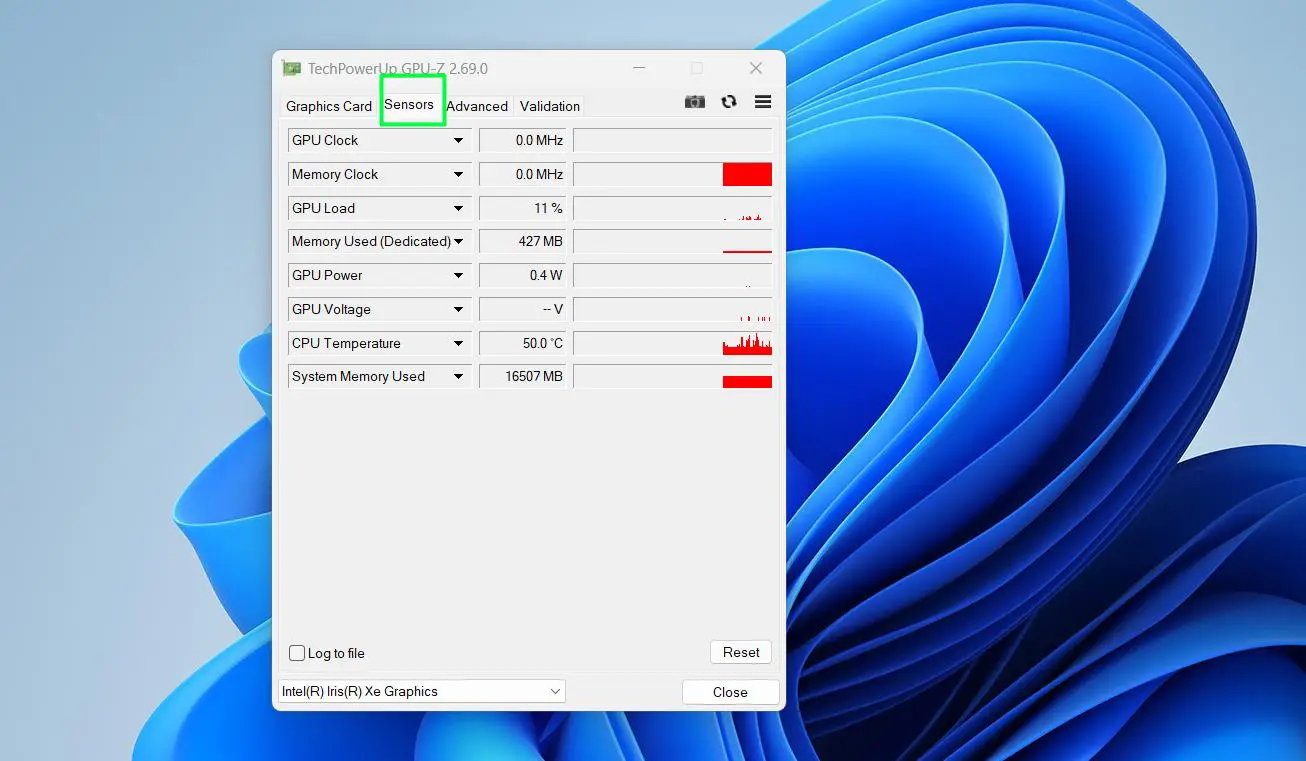Enable the Log to file checkbox
Screen dimensions: 1306x761
297,652
